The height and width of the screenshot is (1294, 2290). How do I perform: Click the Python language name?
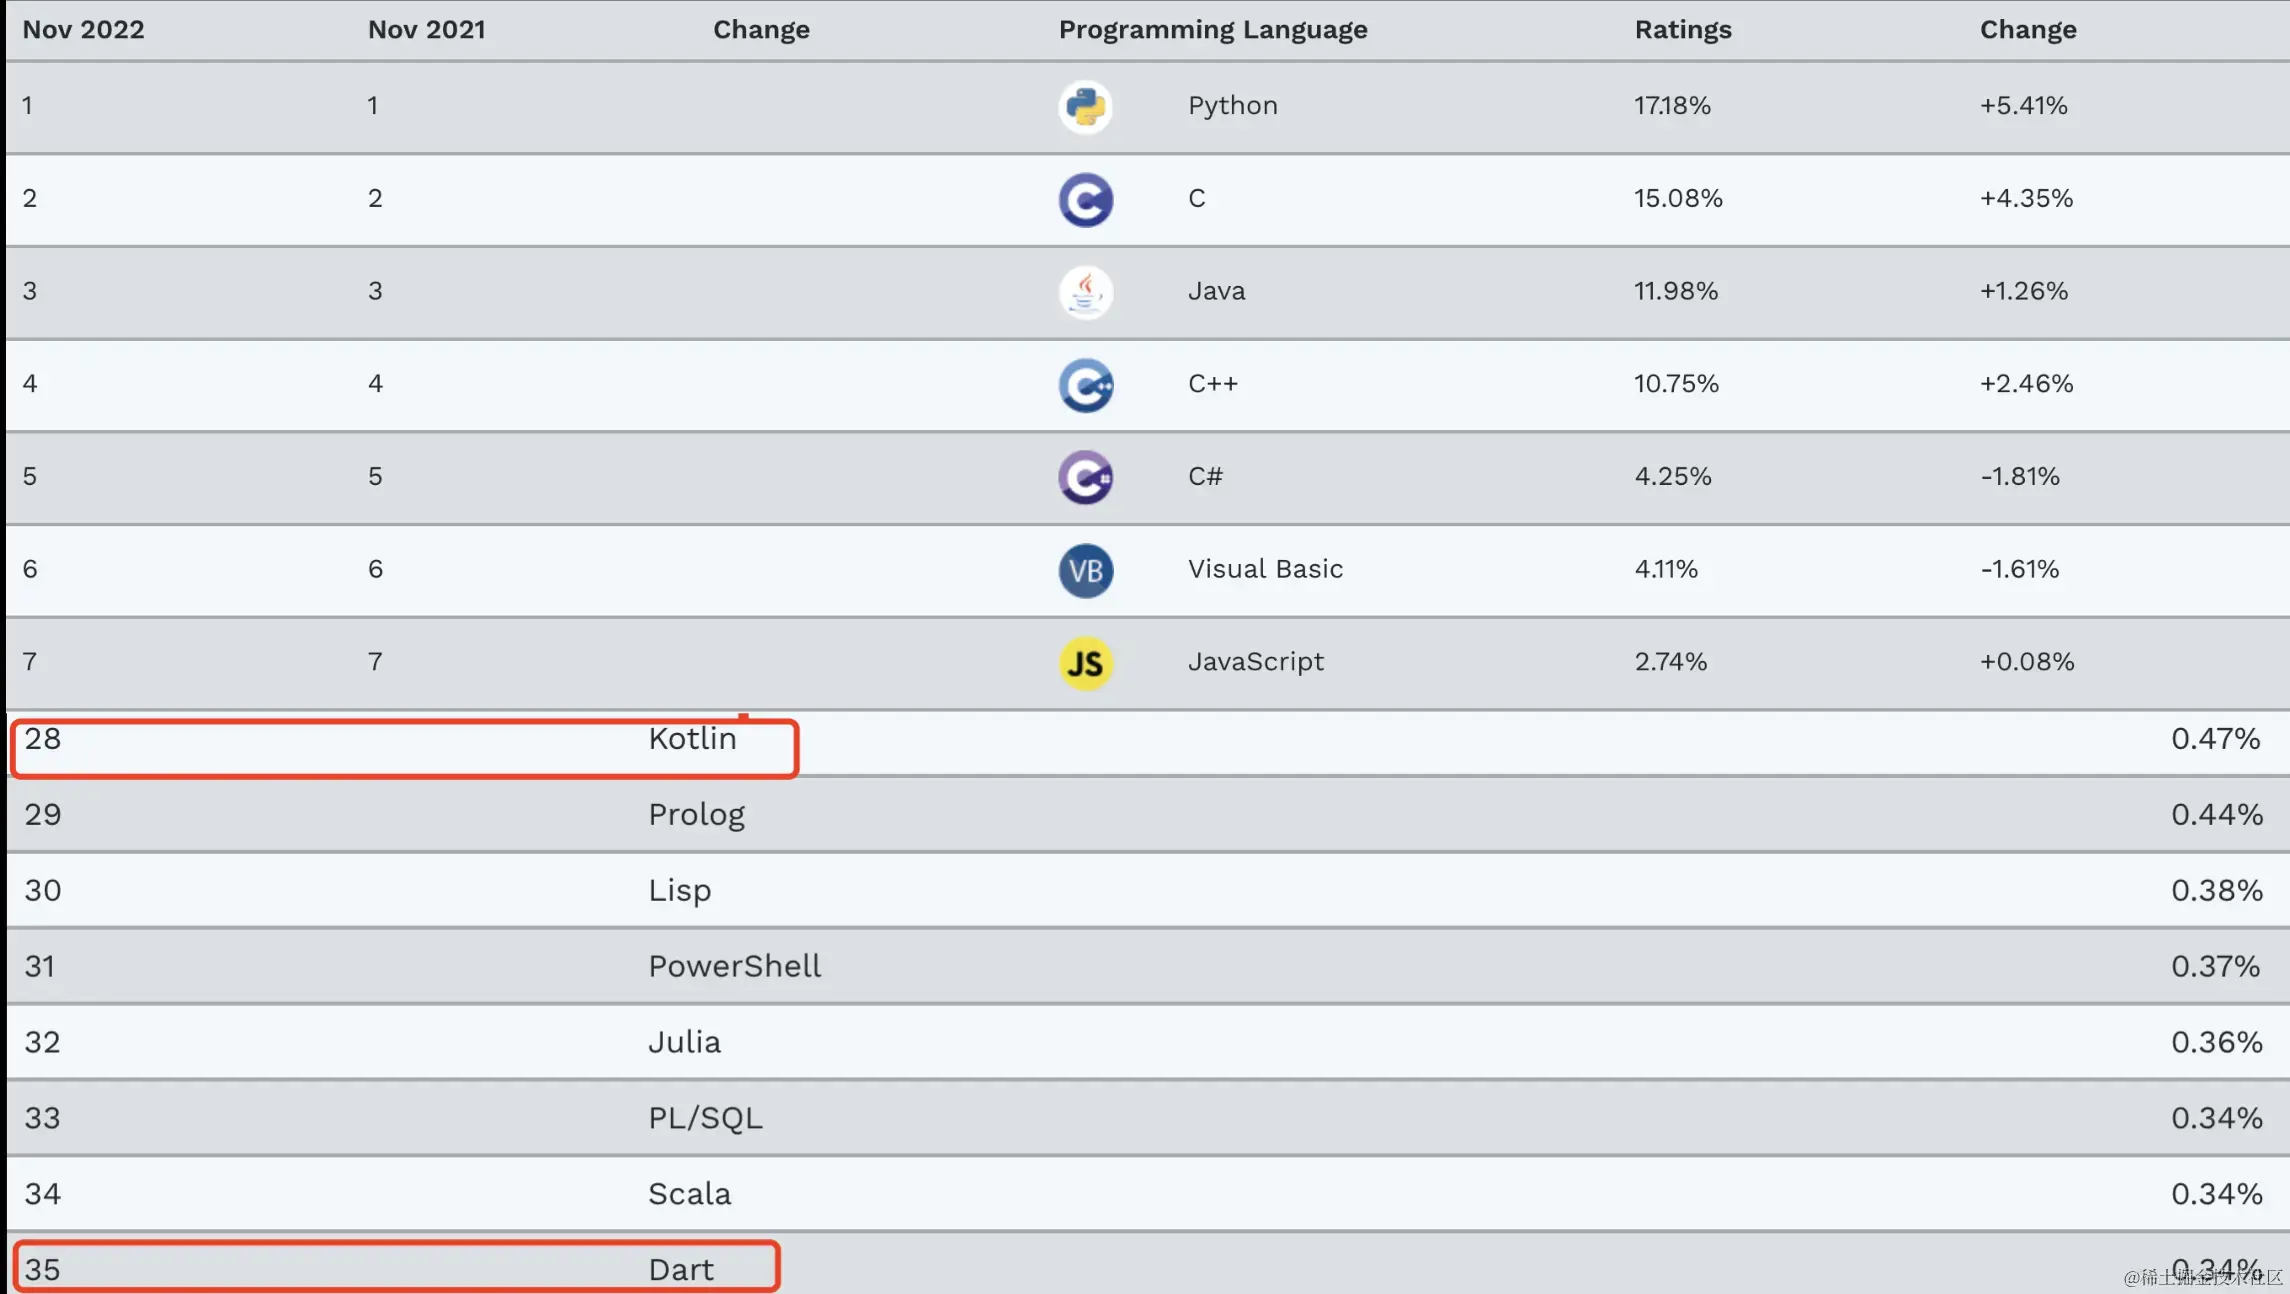pos(1232,106)
